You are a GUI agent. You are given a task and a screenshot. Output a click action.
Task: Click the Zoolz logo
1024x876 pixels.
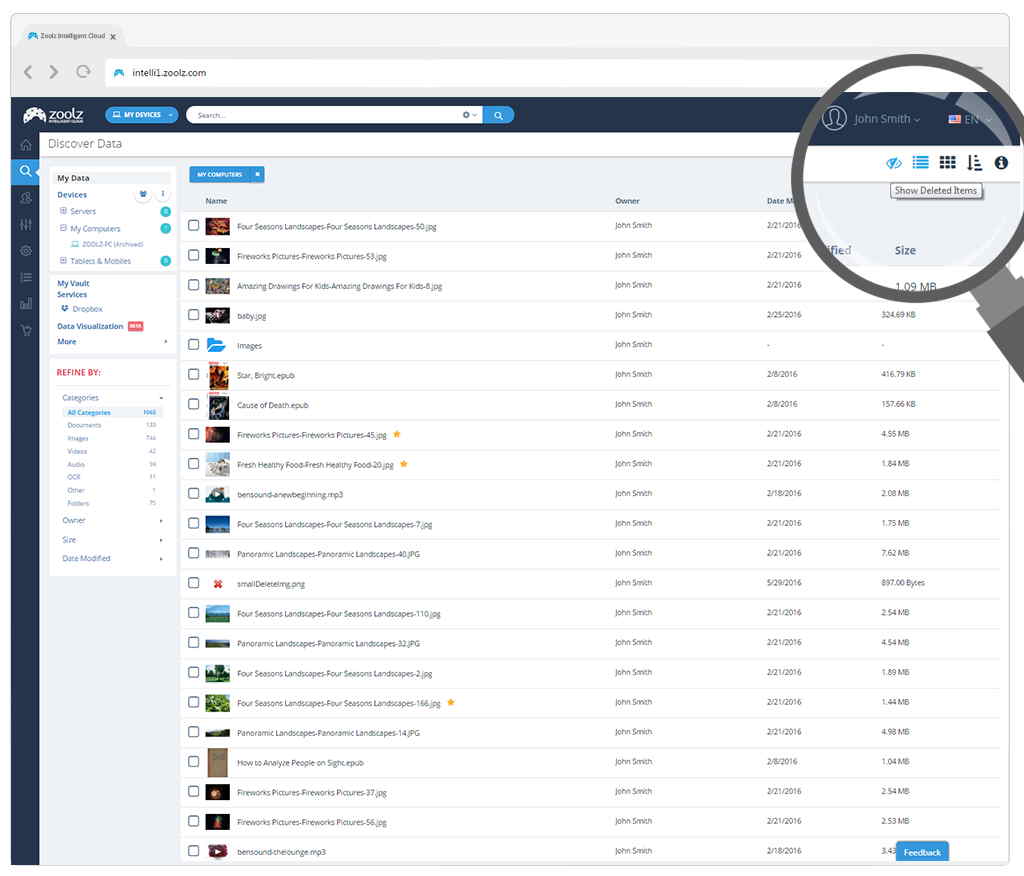coord(54,115)
